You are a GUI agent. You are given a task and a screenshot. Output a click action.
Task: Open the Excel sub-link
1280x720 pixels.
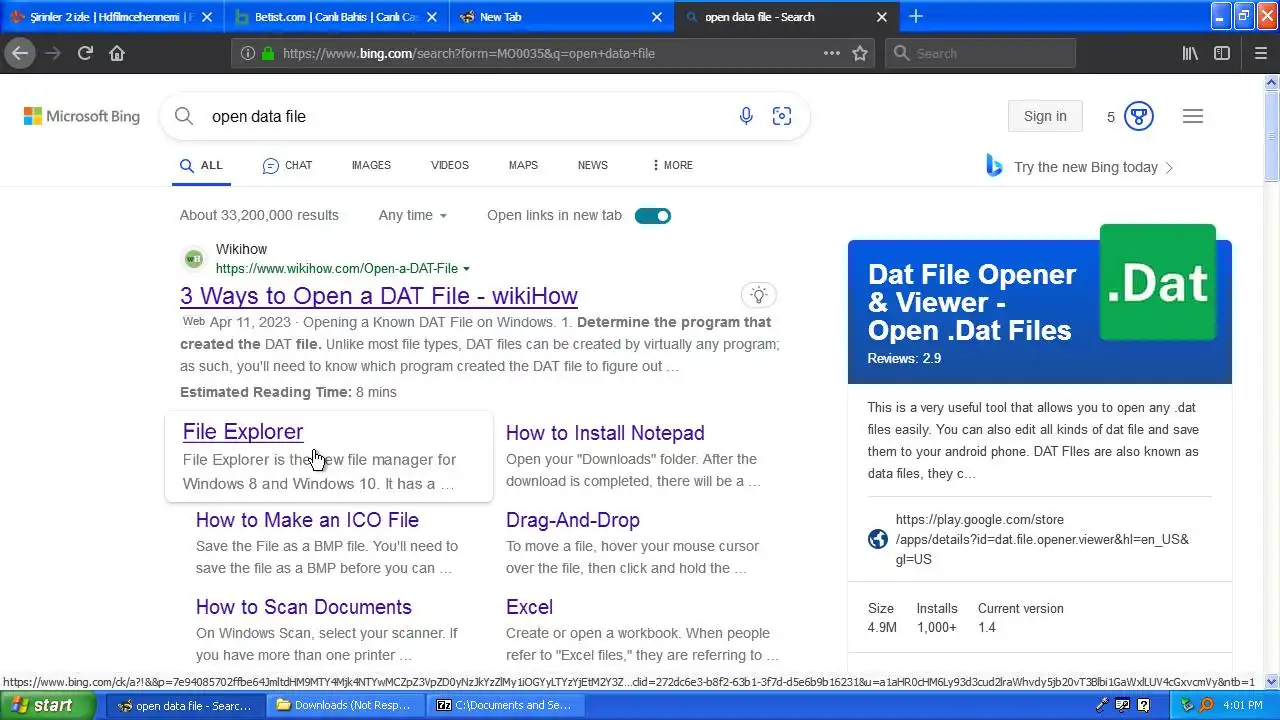point(529,607)
